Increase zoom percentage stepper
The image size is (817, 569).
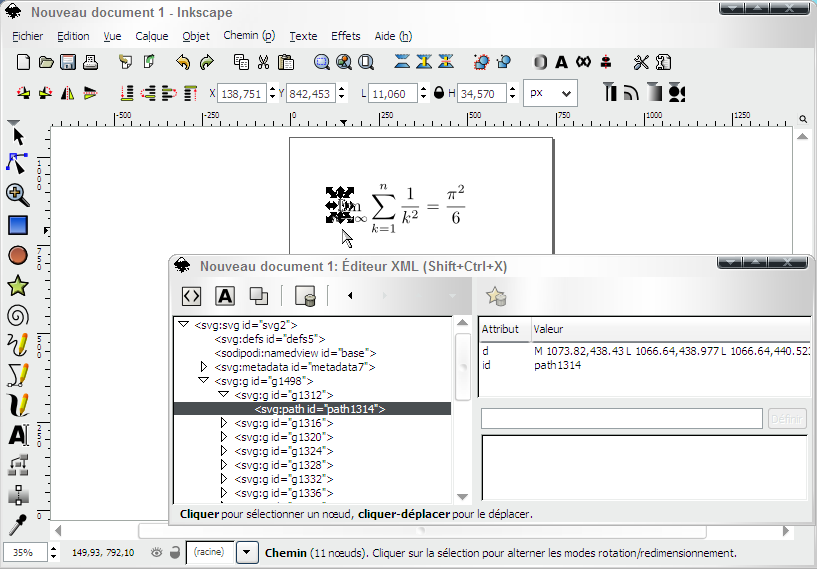(54, 547)
